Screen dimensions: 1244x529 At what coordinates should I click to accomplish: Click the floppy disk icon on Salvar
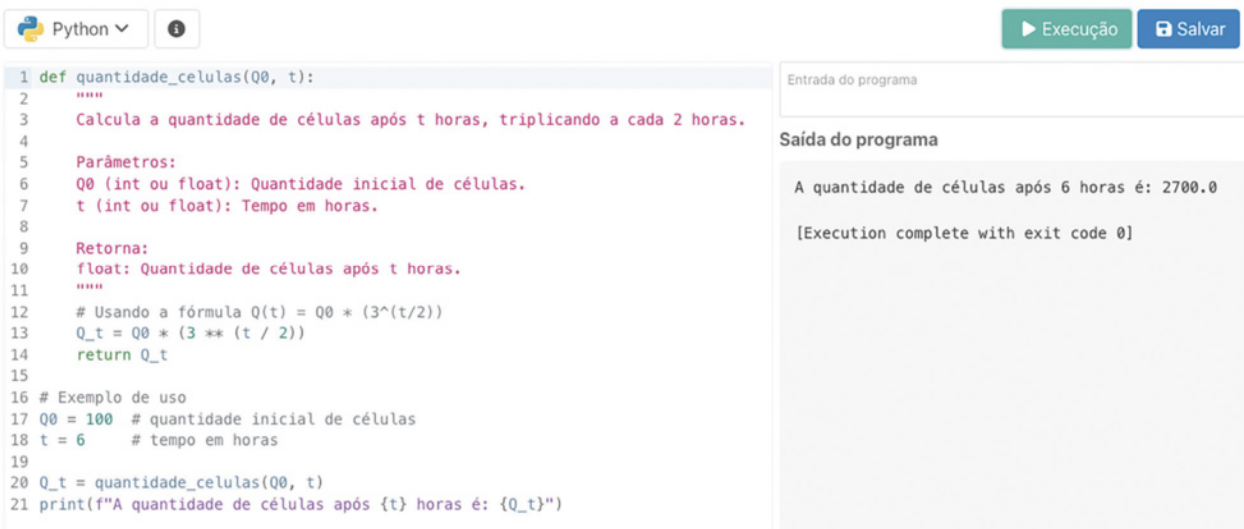1163,29
